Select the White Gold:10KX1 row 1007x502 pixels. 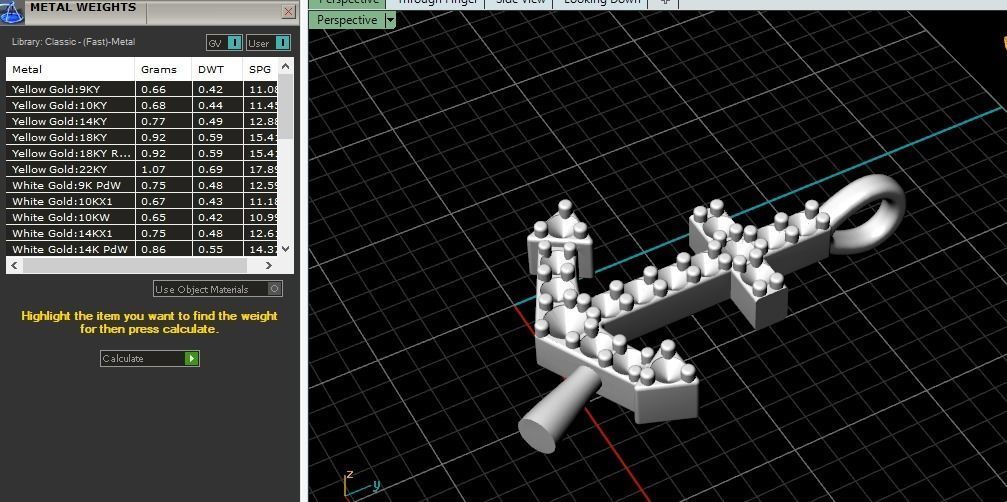[x=142, y=202]
